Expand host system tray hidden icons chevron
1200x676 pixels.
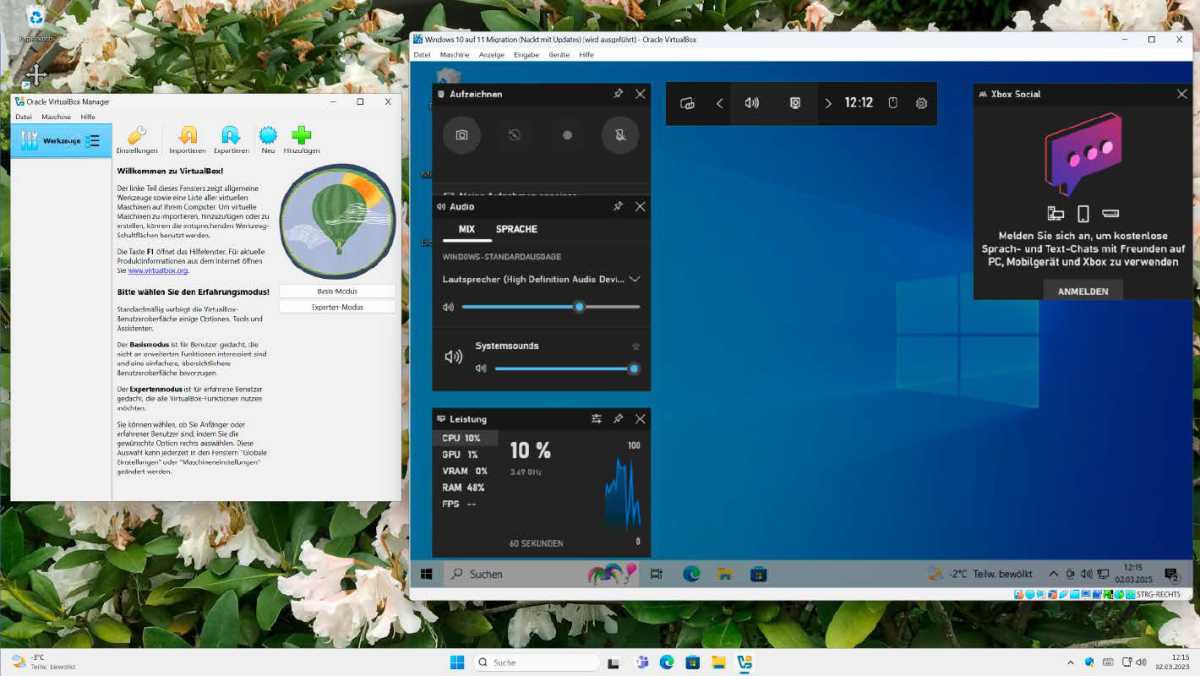click(x=1071, y=662)
